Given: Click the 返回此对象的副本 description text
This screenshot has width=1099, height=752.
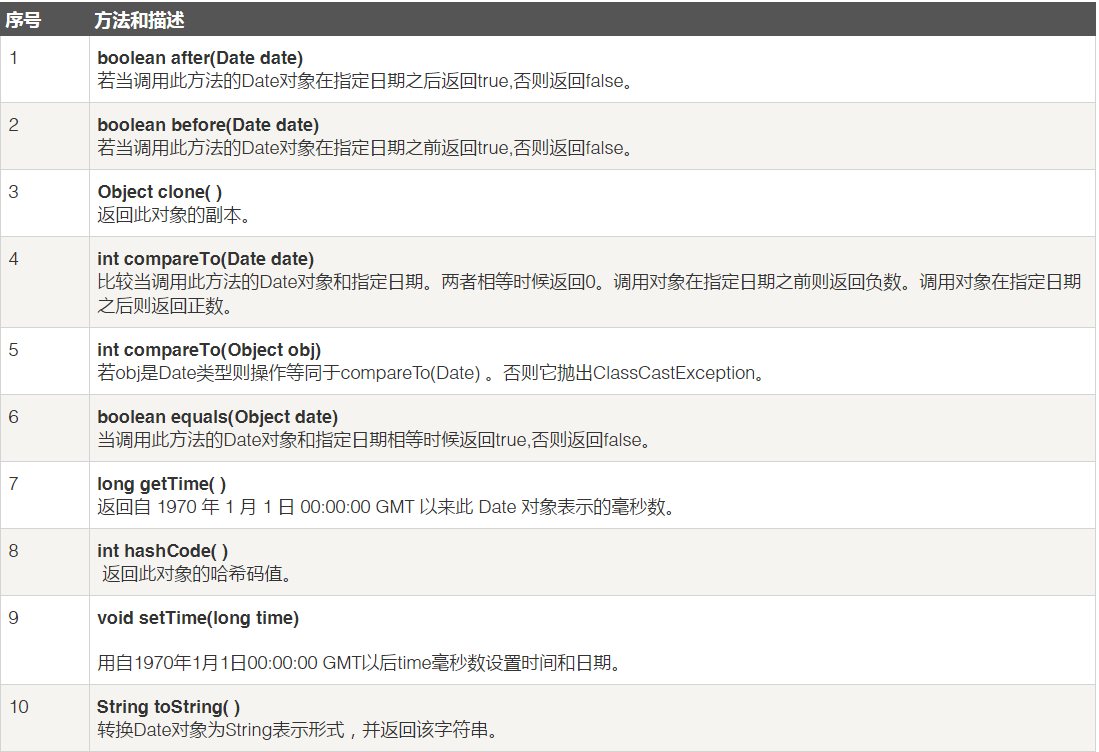Looking at the screenshot, I should pos(173,215).
